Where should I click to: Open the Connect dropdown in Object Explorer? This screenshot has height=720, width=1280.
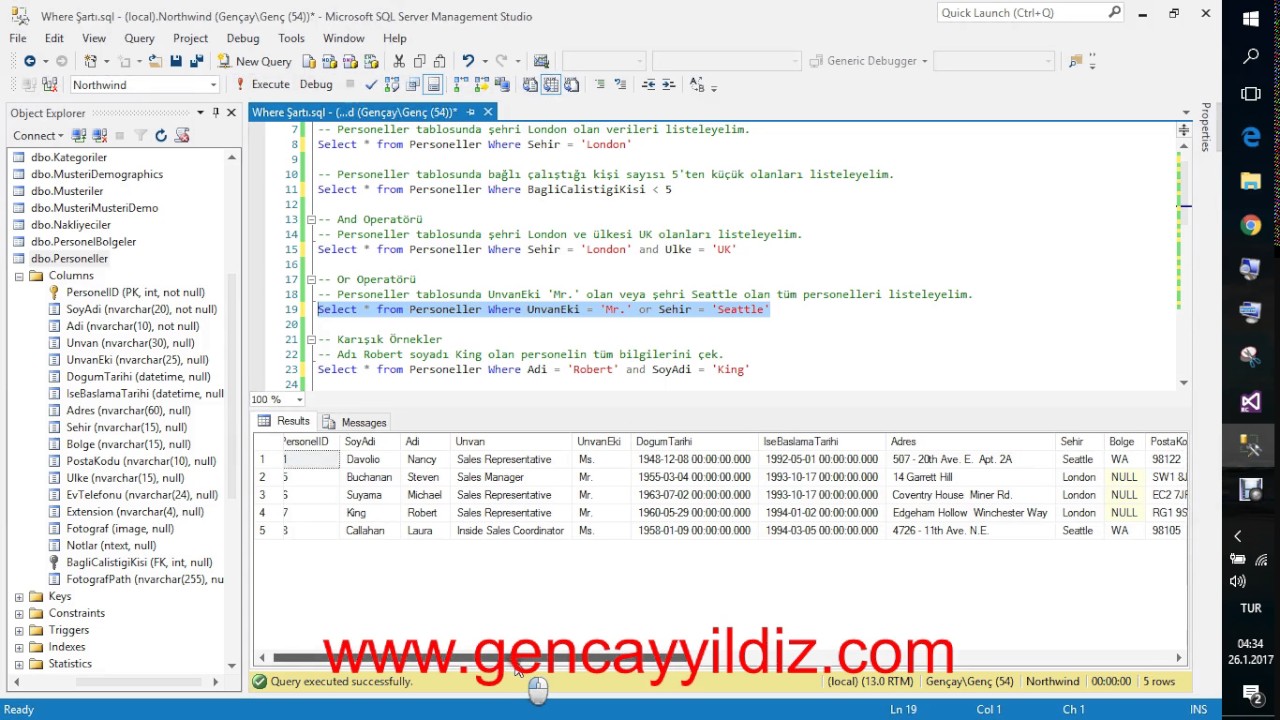(39, 135)
